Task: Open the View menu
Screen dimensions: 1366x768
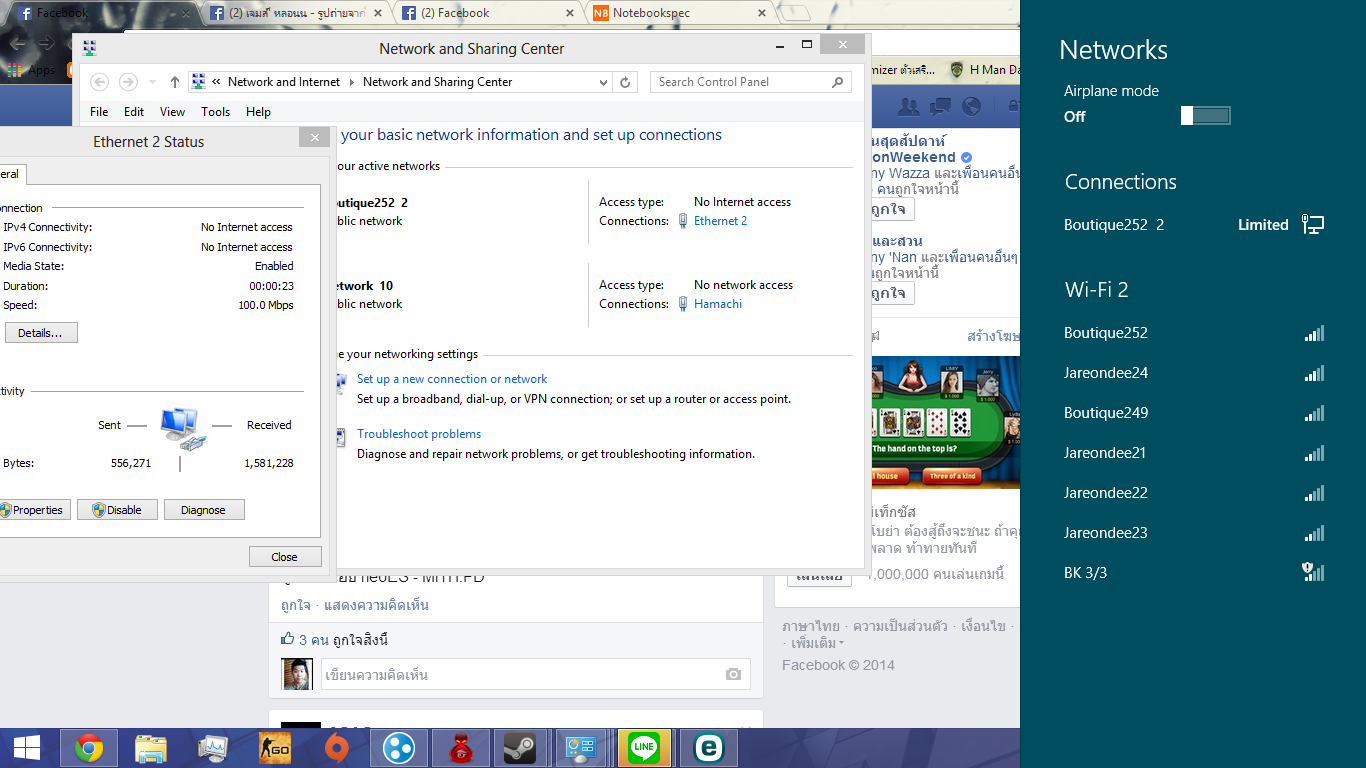Action: click(x=172, y=112)
